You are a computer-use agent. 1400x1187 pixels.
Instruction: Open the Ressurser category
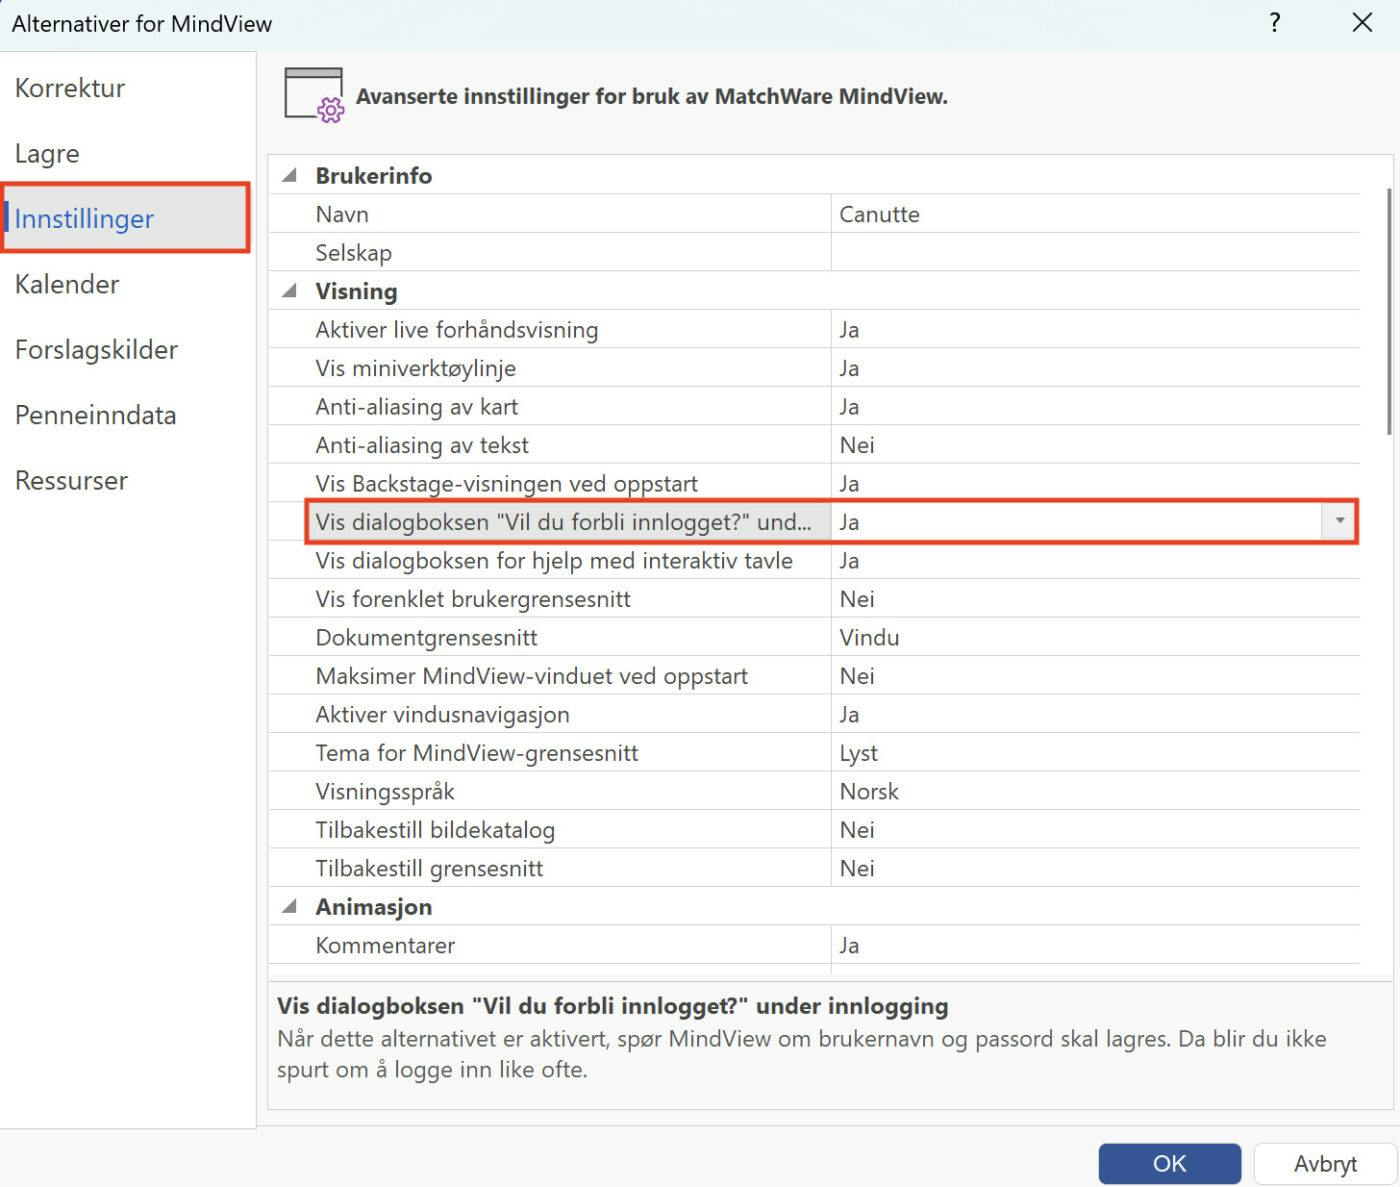(x=71, y=481)
